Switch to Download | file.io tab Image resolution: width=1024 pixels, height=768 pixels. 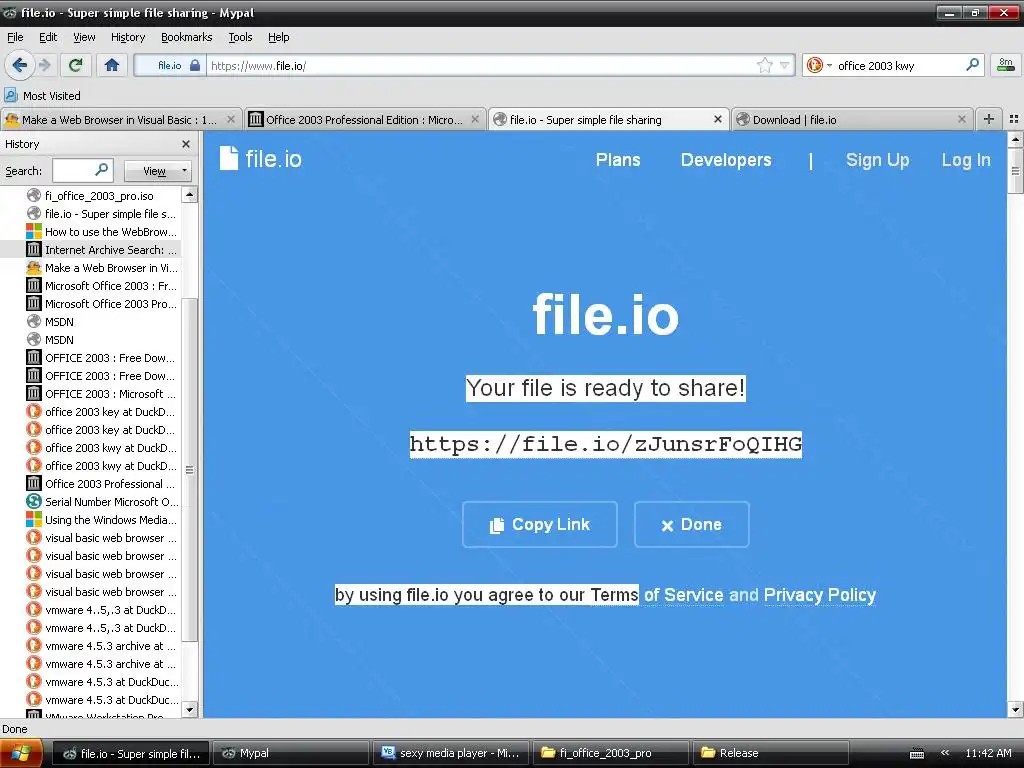[x=852, y=120]
